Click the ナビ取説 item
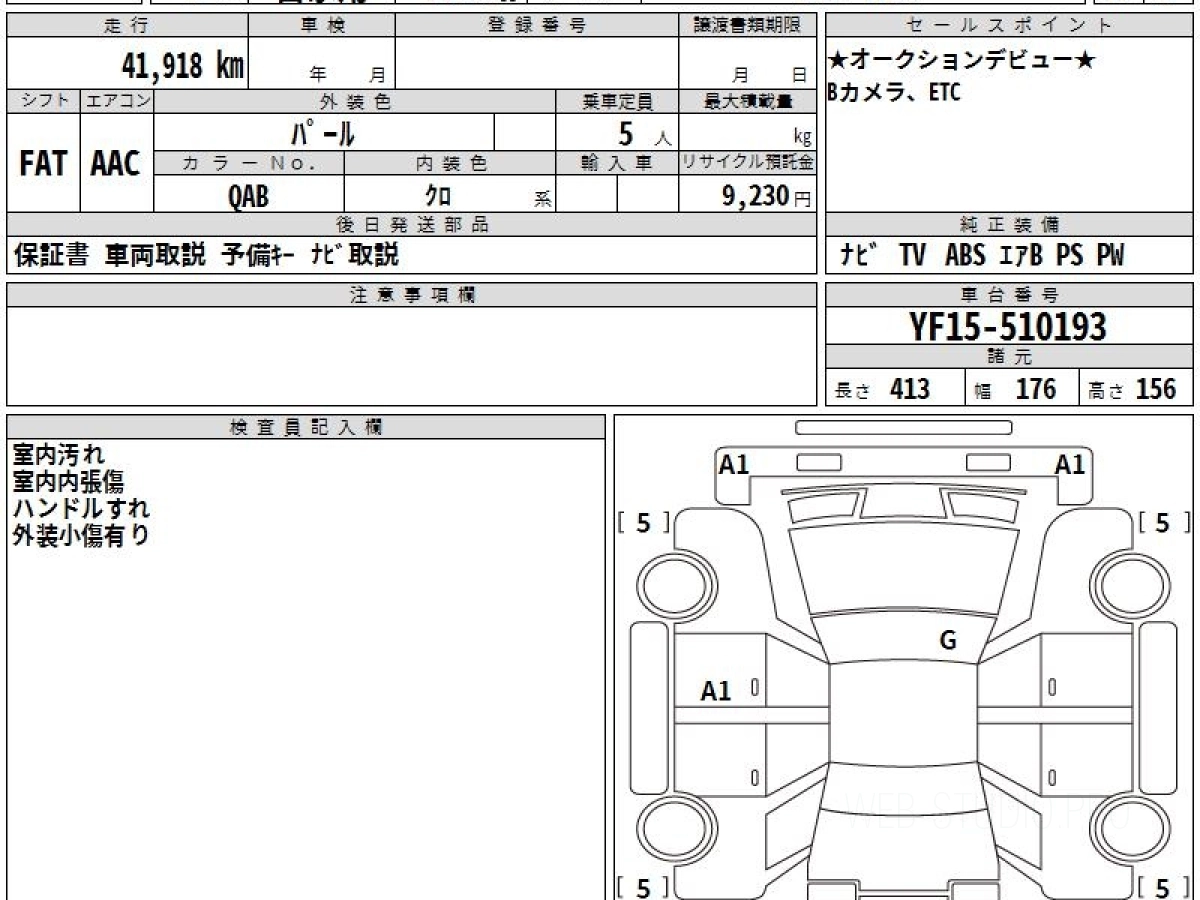Viewport: 1200px width, 900px height. [x=354, y=255]
